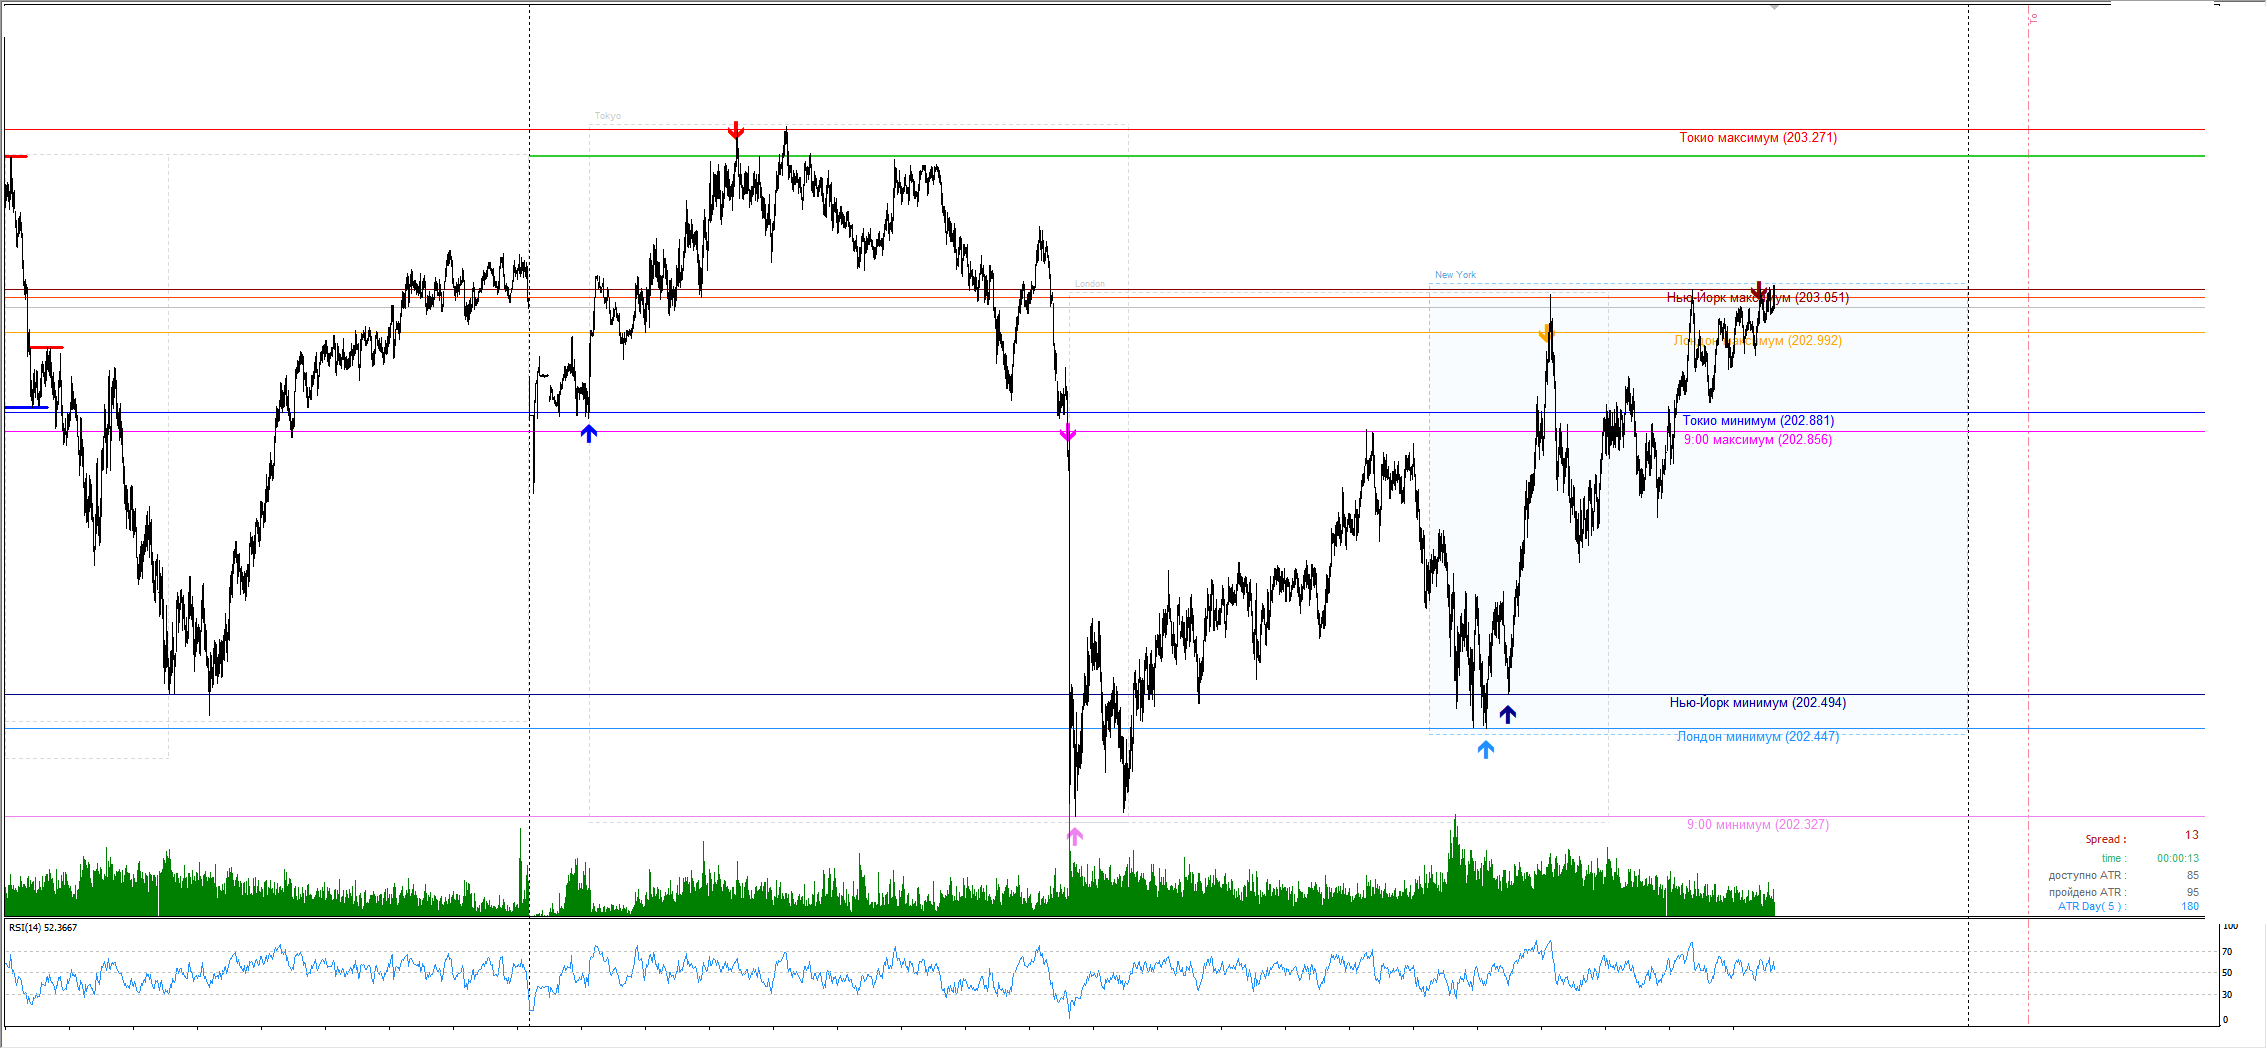Click the magenta down arrow at 9:00 high

tap(1068, 432)
